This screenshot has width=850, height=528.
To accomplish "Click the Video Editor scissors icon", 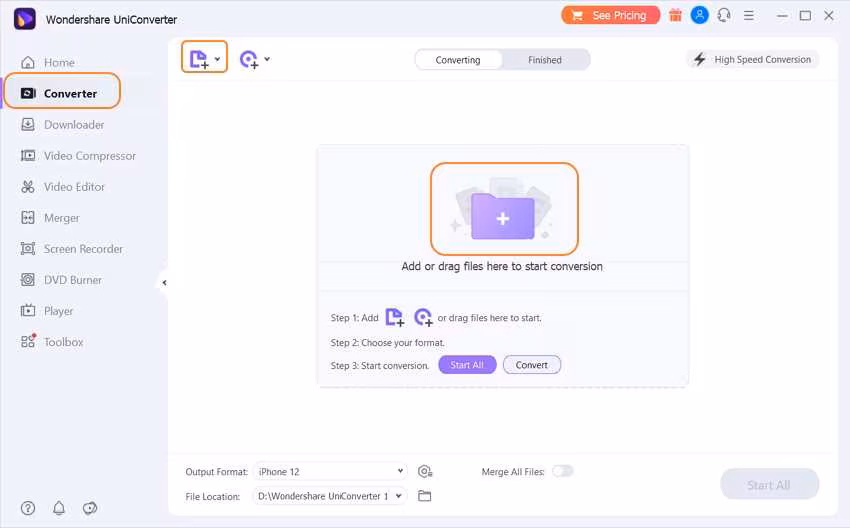I will pos(28,186).
